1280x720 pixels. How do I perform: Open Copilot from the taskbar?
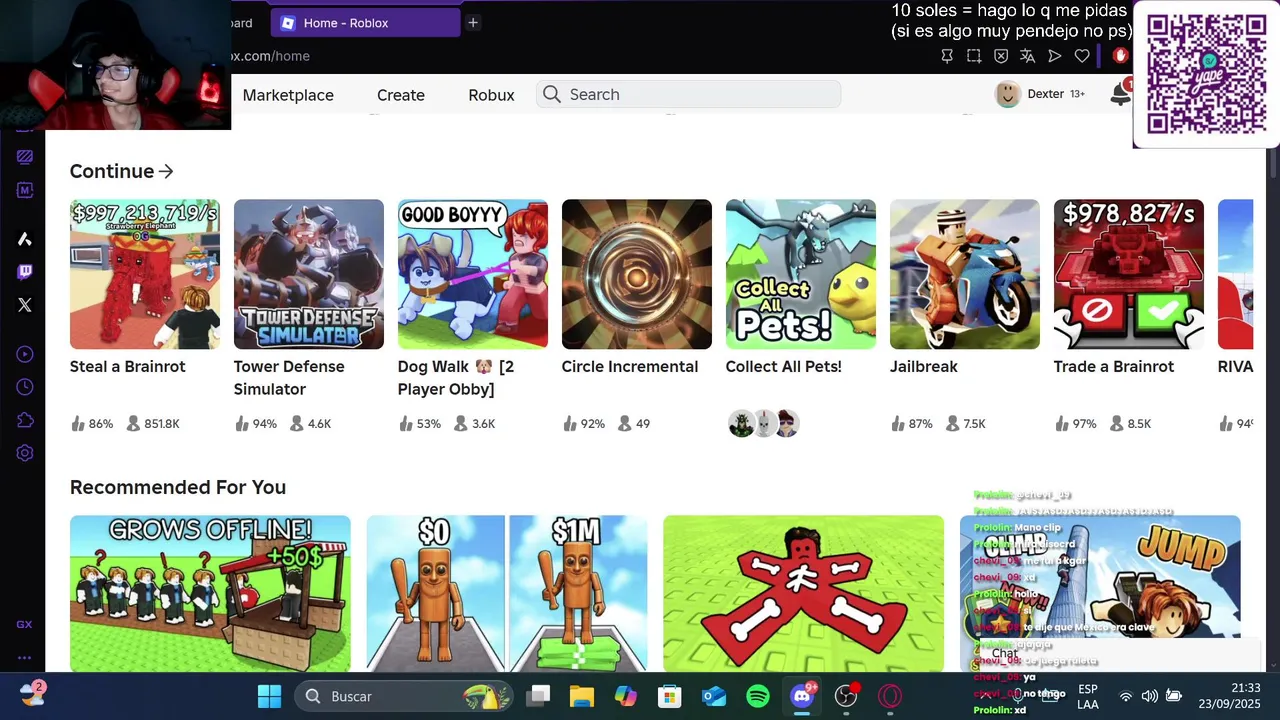coord(626,696)
